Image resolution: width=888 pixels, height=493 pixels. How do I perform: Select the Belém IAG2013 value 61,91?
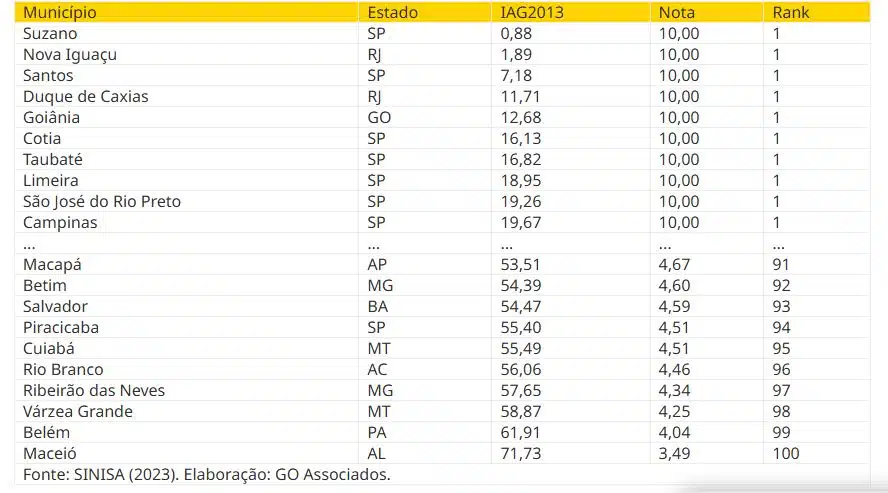click(520, 432)
